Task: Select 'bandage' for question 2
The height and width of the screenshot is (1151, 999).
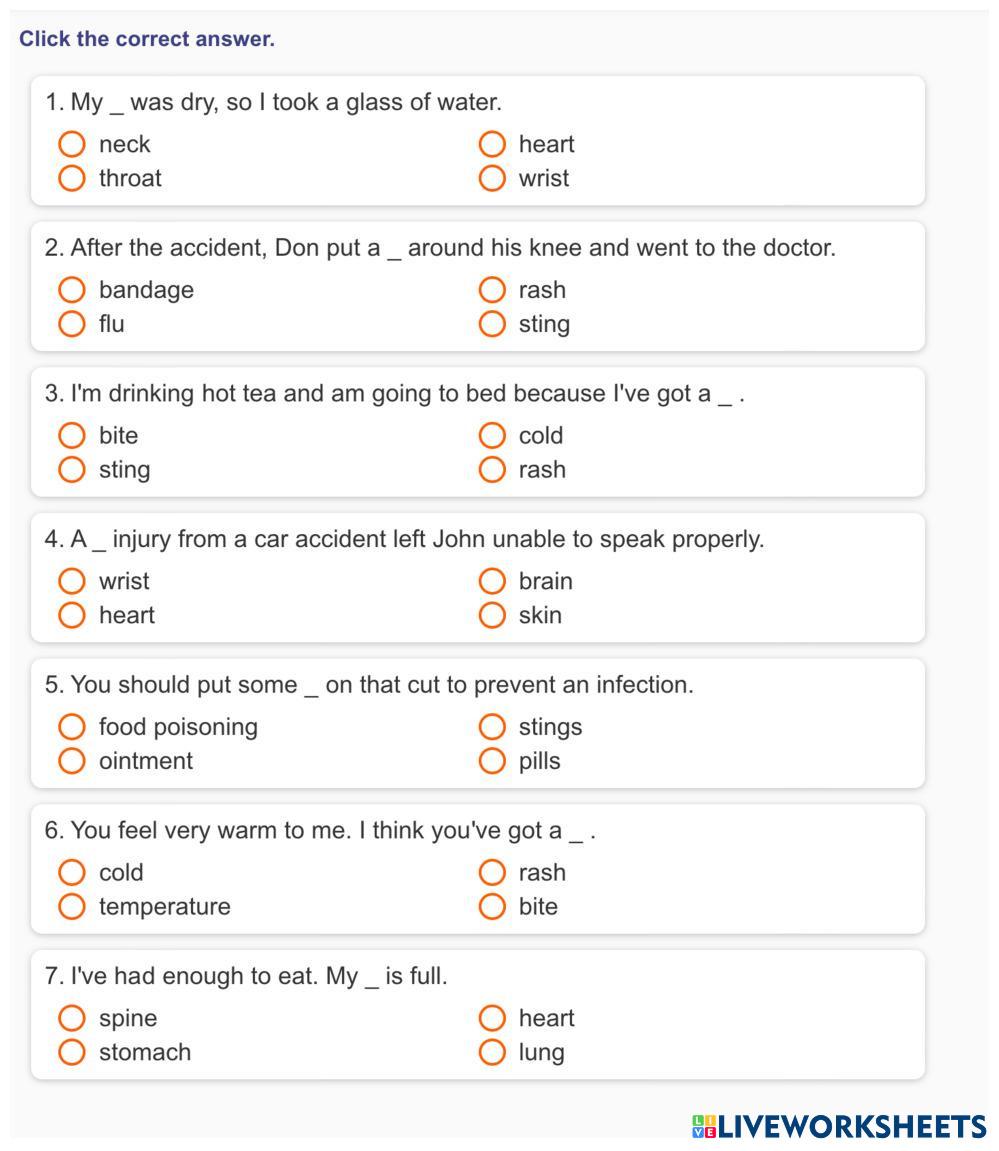Action: [72, 290]
